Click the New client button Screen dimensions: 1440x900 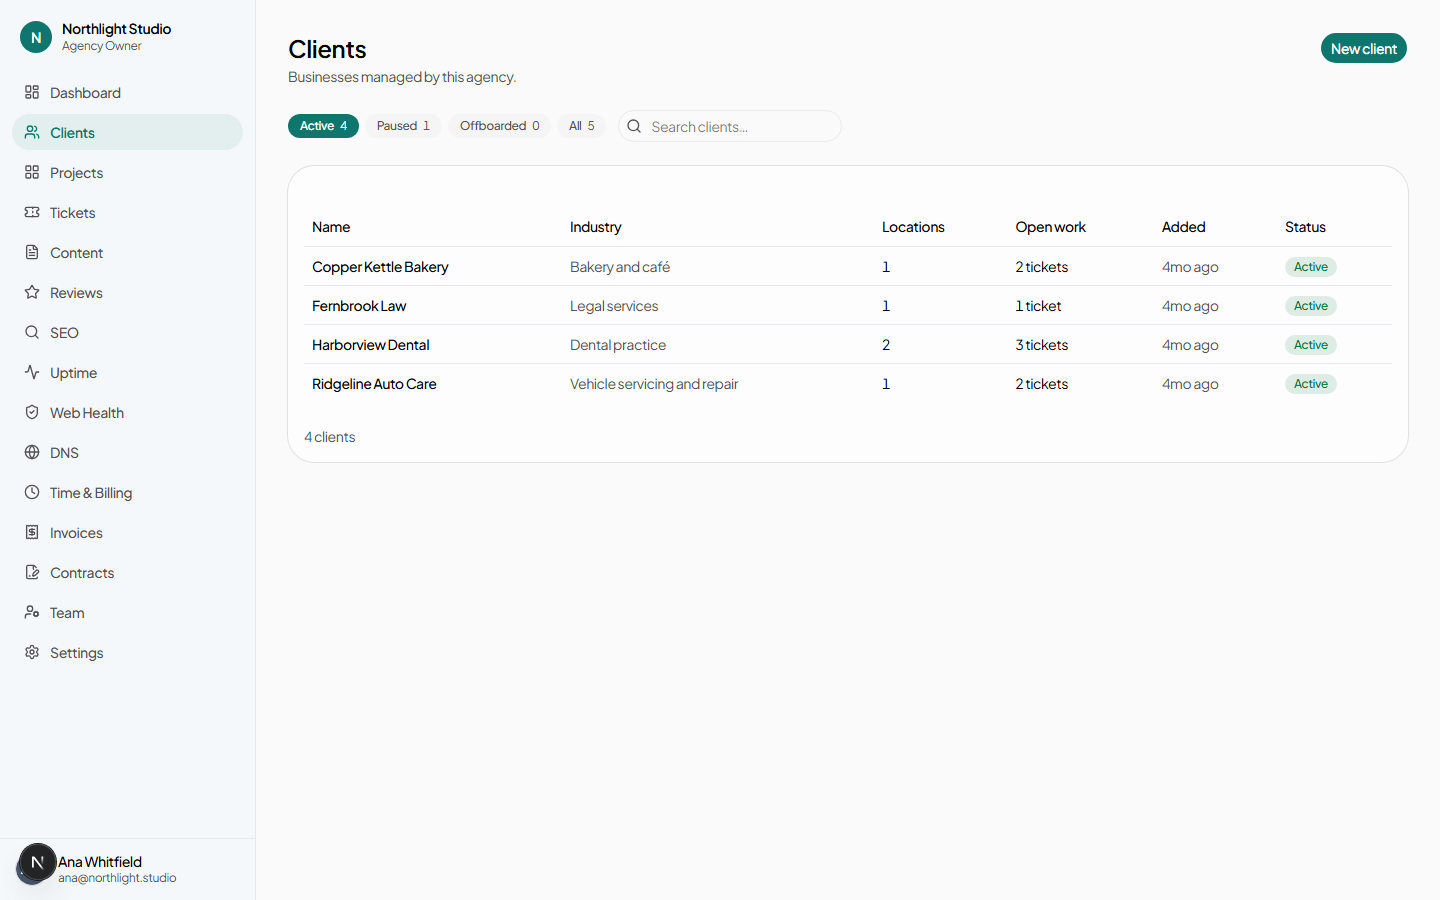point(1363,48)
